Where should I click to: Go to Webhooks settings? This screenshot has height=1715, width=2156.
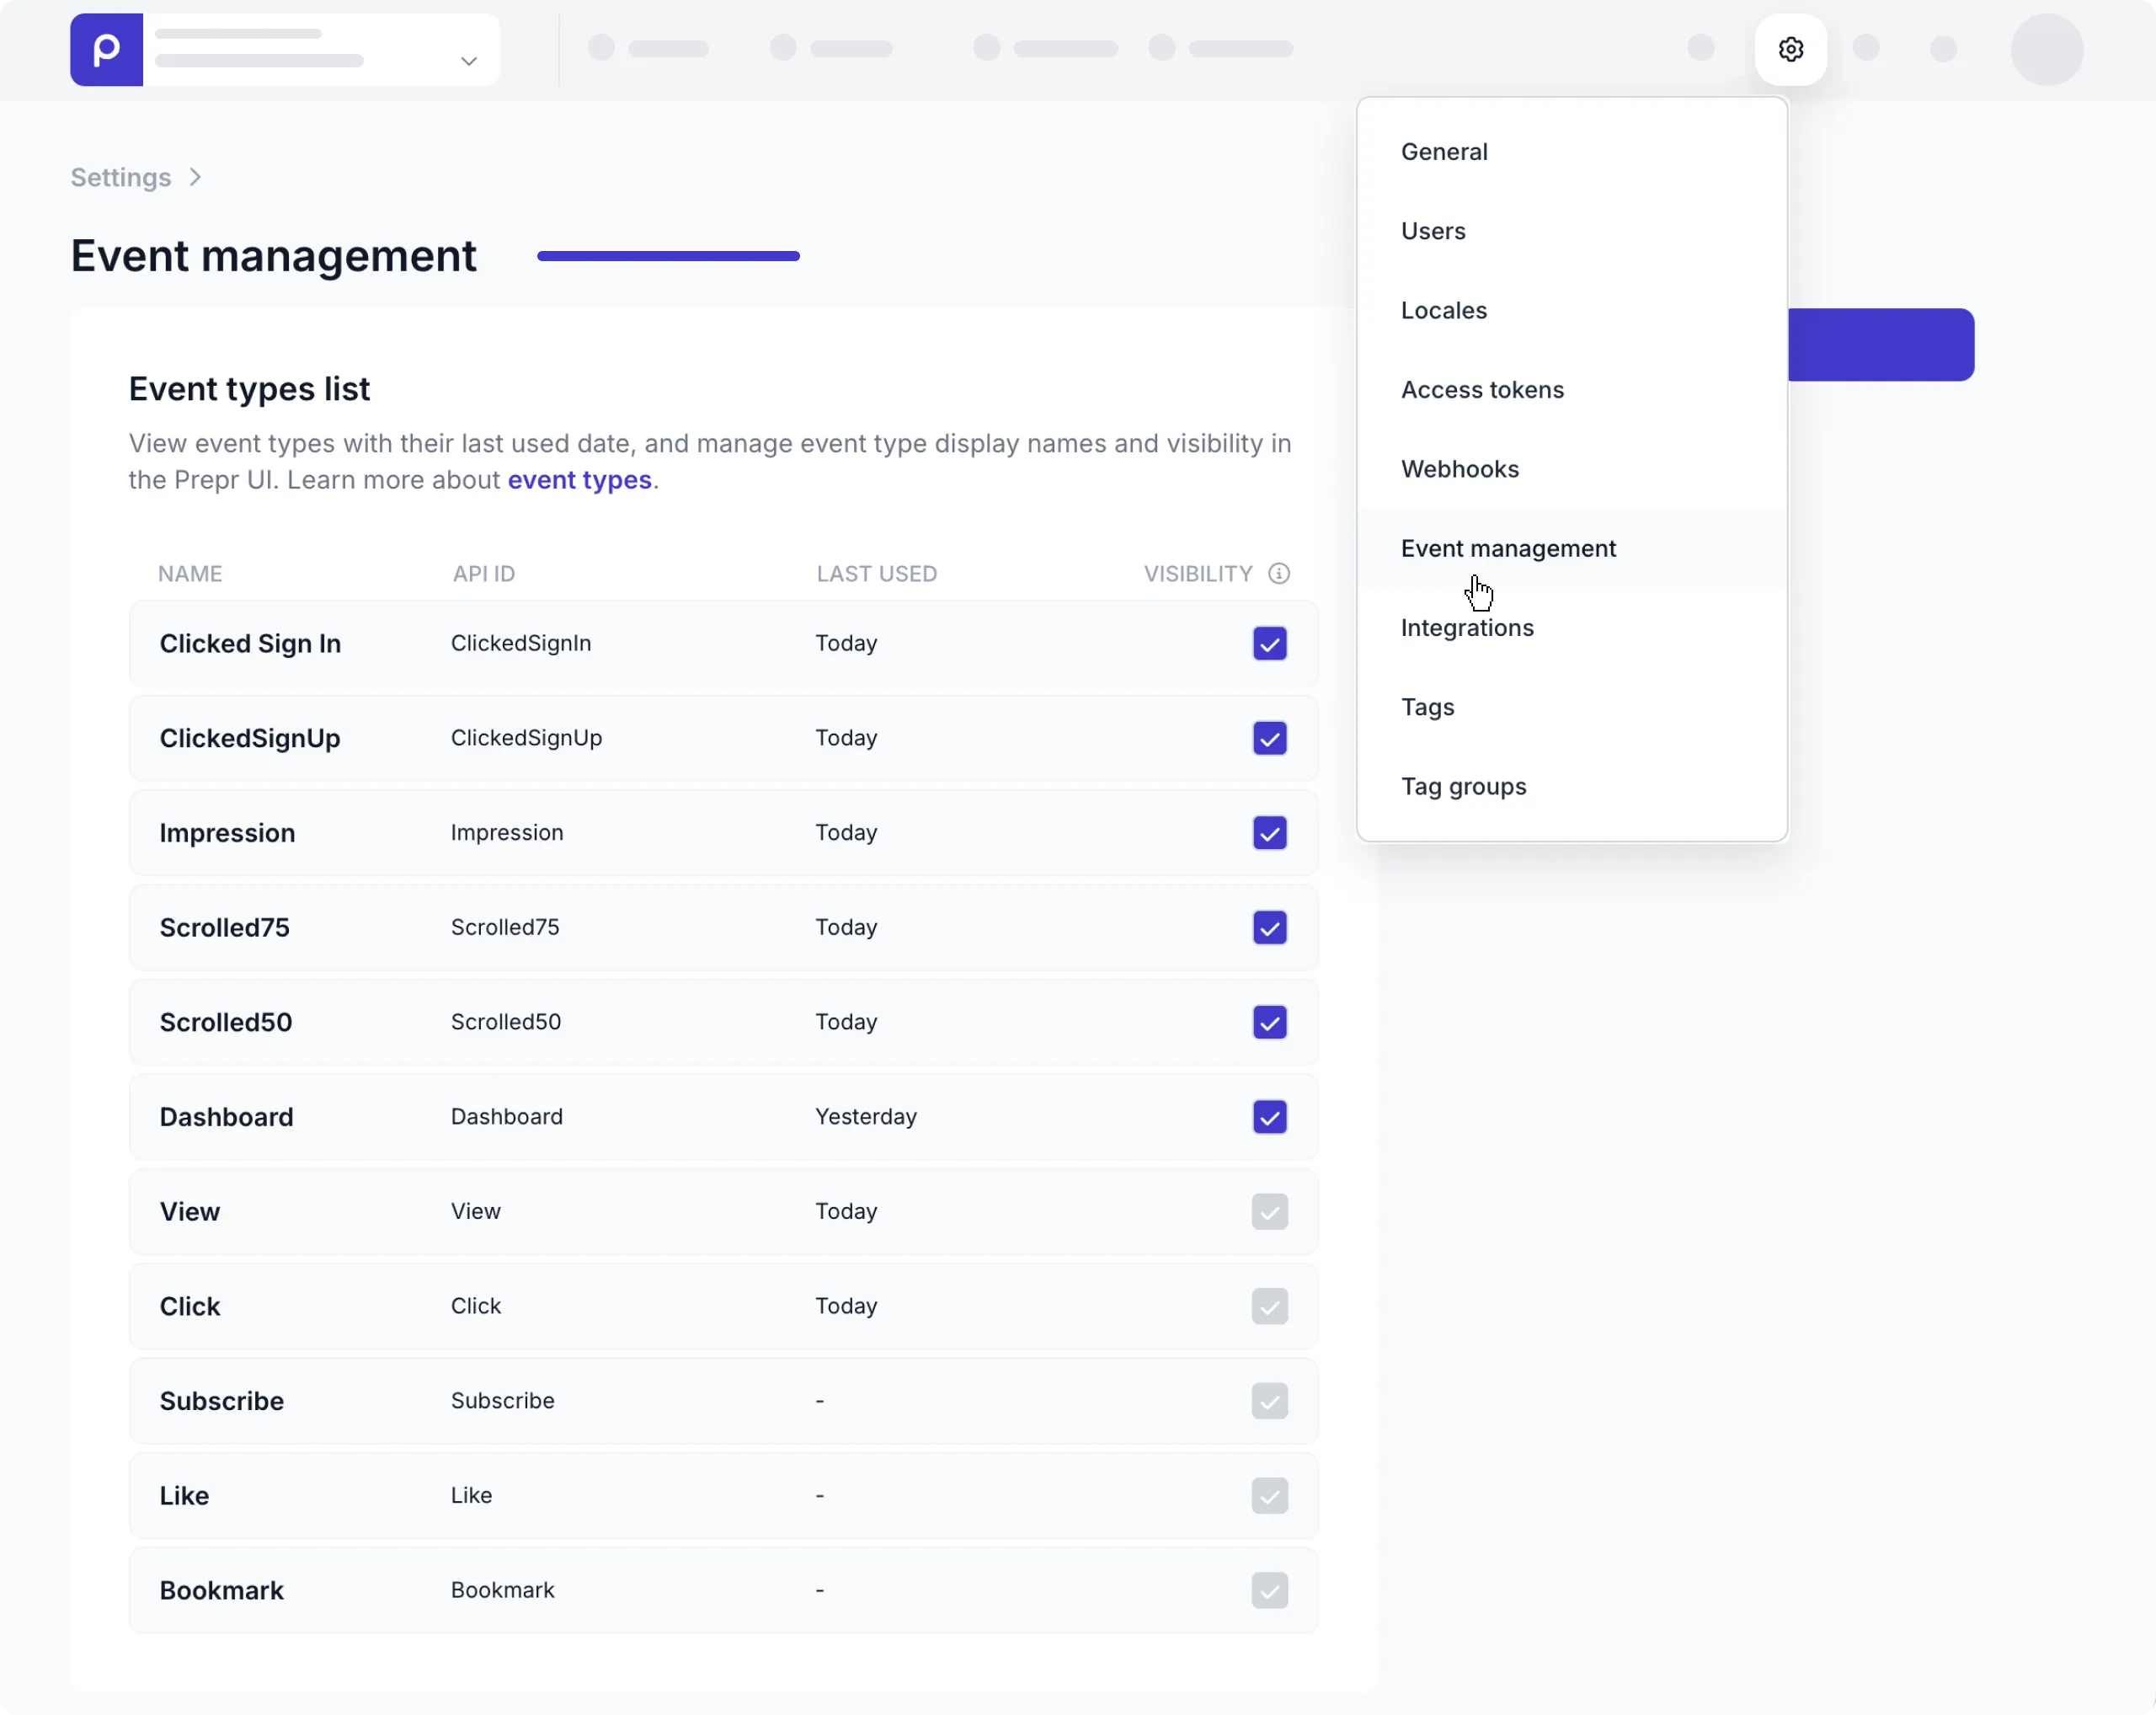click(1459, 469)
